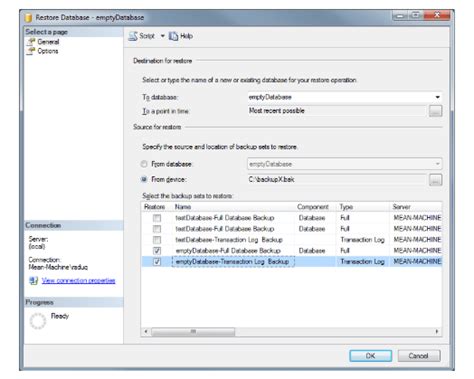Select emptyDatabase-Transaction Log Backup name cell
474x379 pixels.
(x=232, y=262)
